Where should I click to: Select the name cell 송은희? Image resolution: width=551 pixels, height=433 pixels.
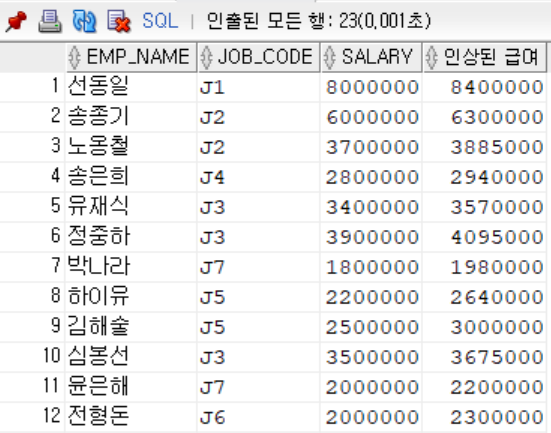(131, 176)
